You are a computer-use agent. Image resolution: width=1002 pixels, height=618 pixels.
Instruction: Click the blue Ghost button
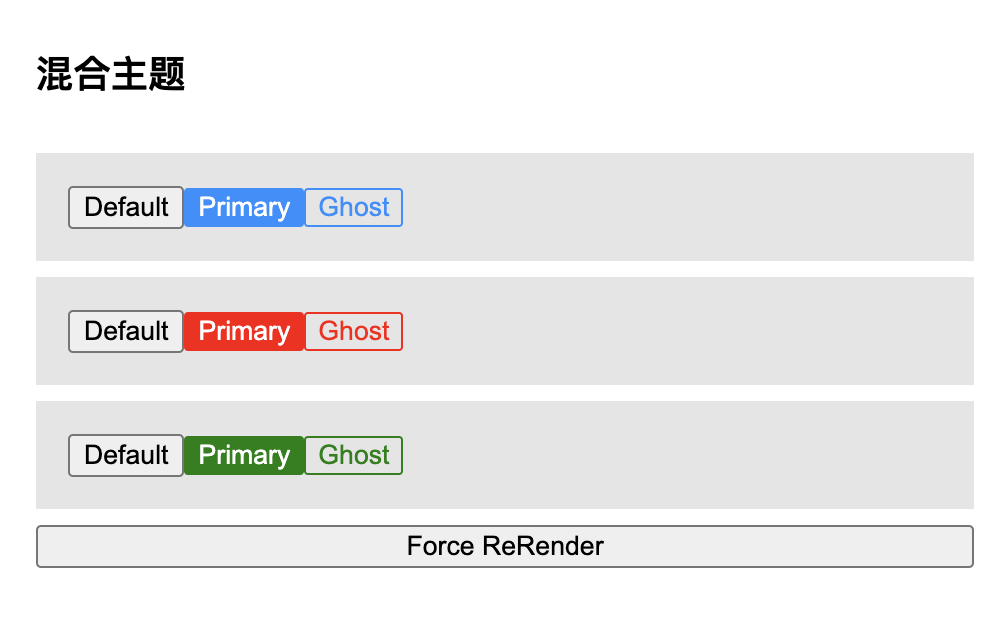pyautogui.click(x=353, y=207)
